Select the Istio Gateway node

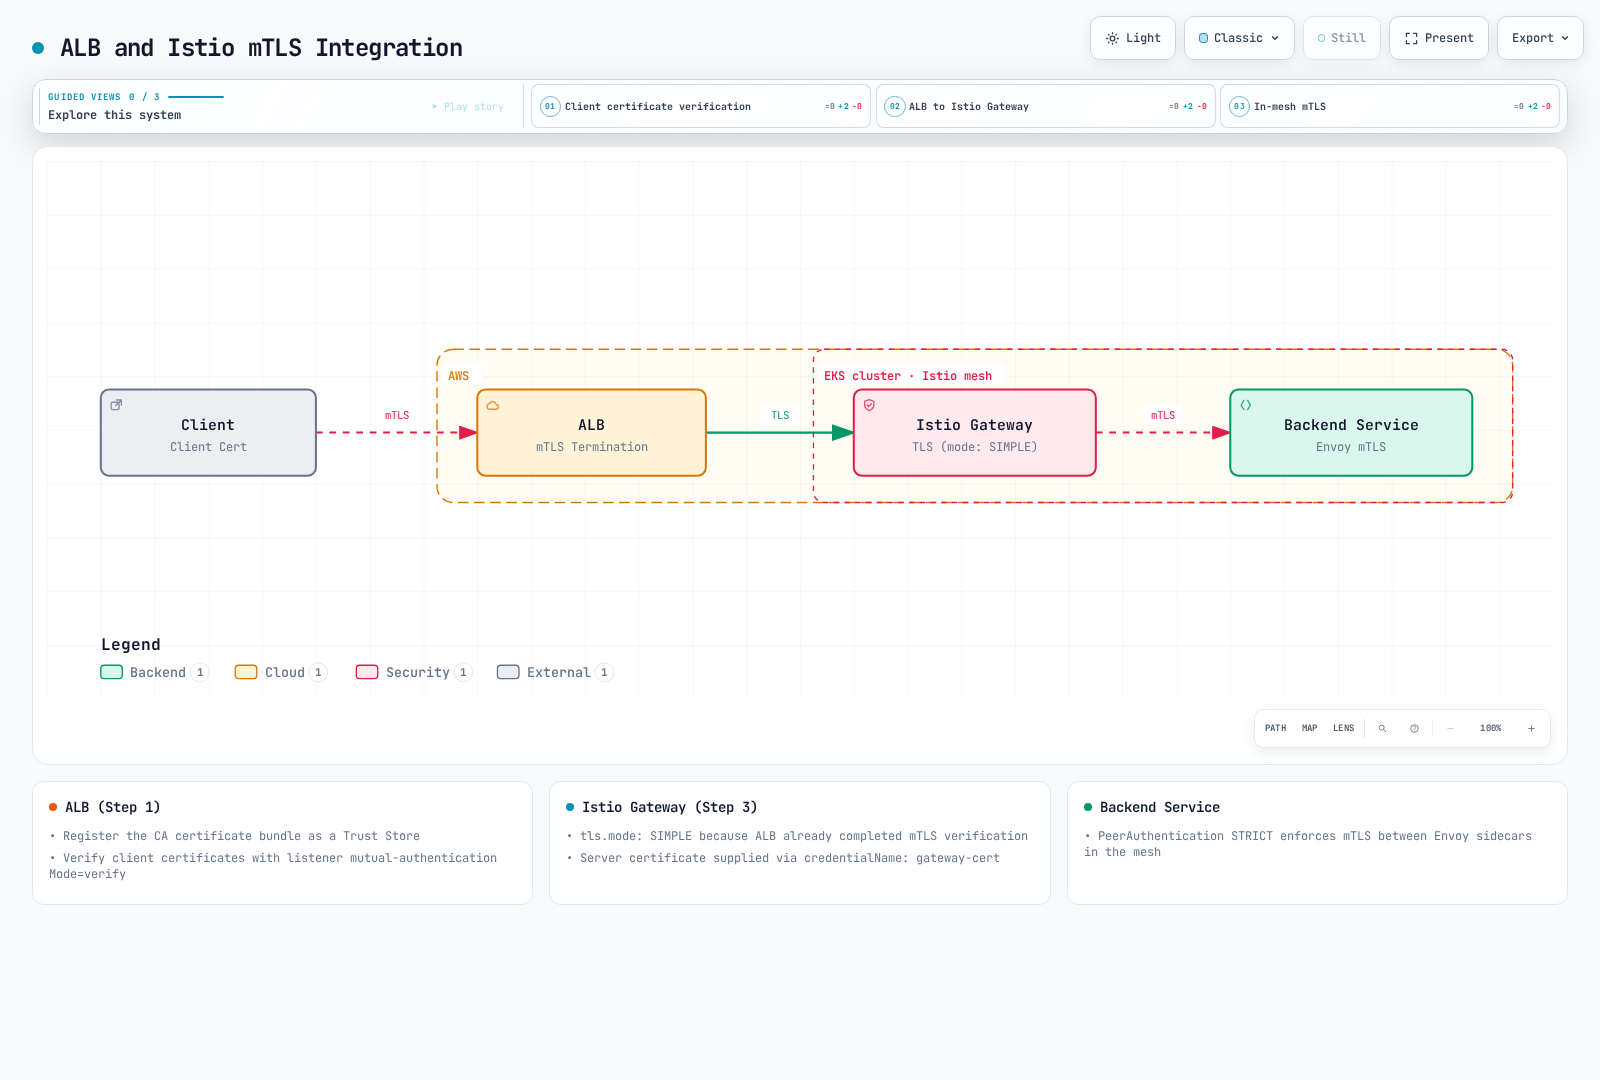coord(974,433)
